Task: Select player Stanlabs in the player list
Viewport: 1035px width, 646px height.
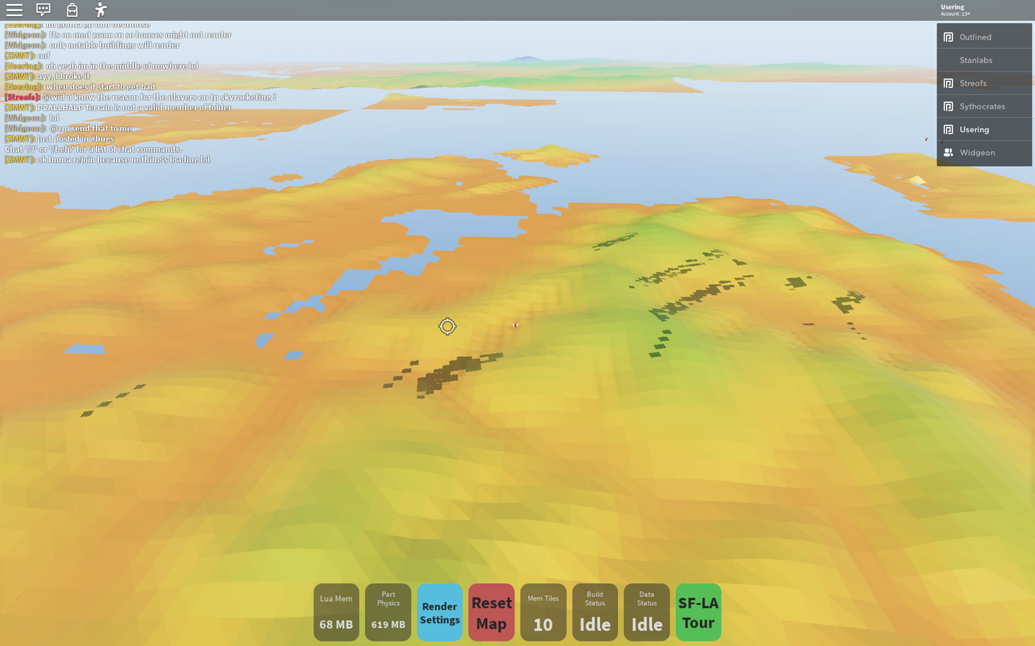Action: pos(984,60)
